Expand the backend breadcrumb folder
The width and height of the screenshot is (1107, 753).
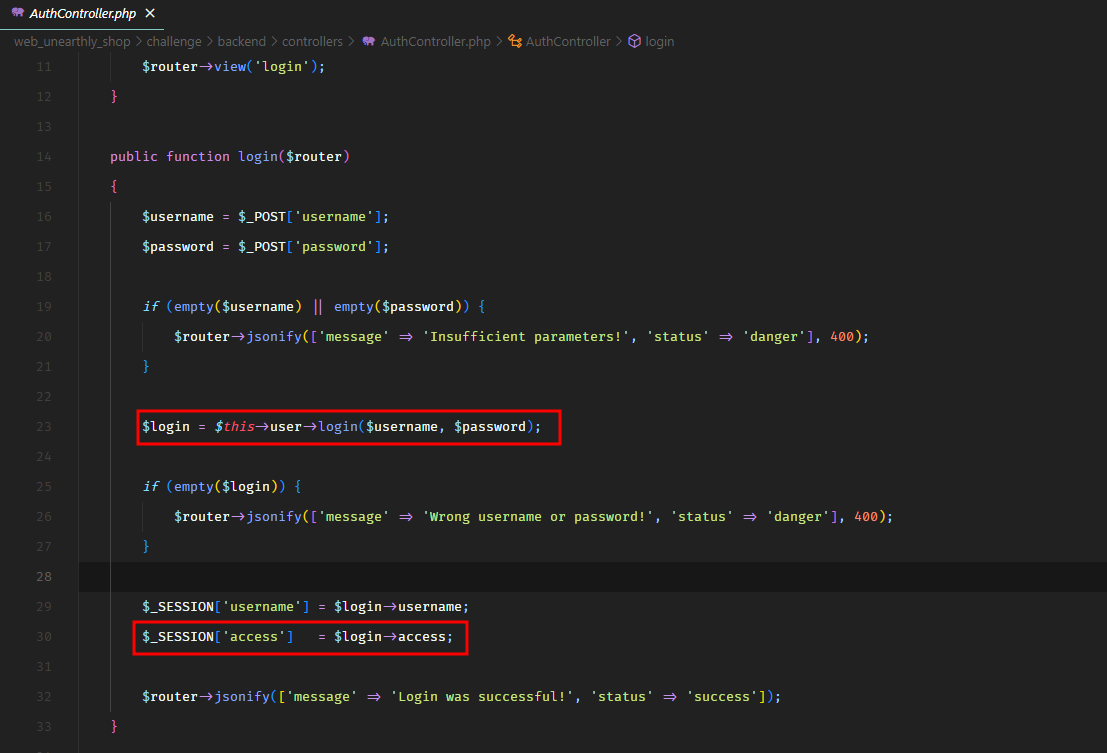tap(242, 41)
